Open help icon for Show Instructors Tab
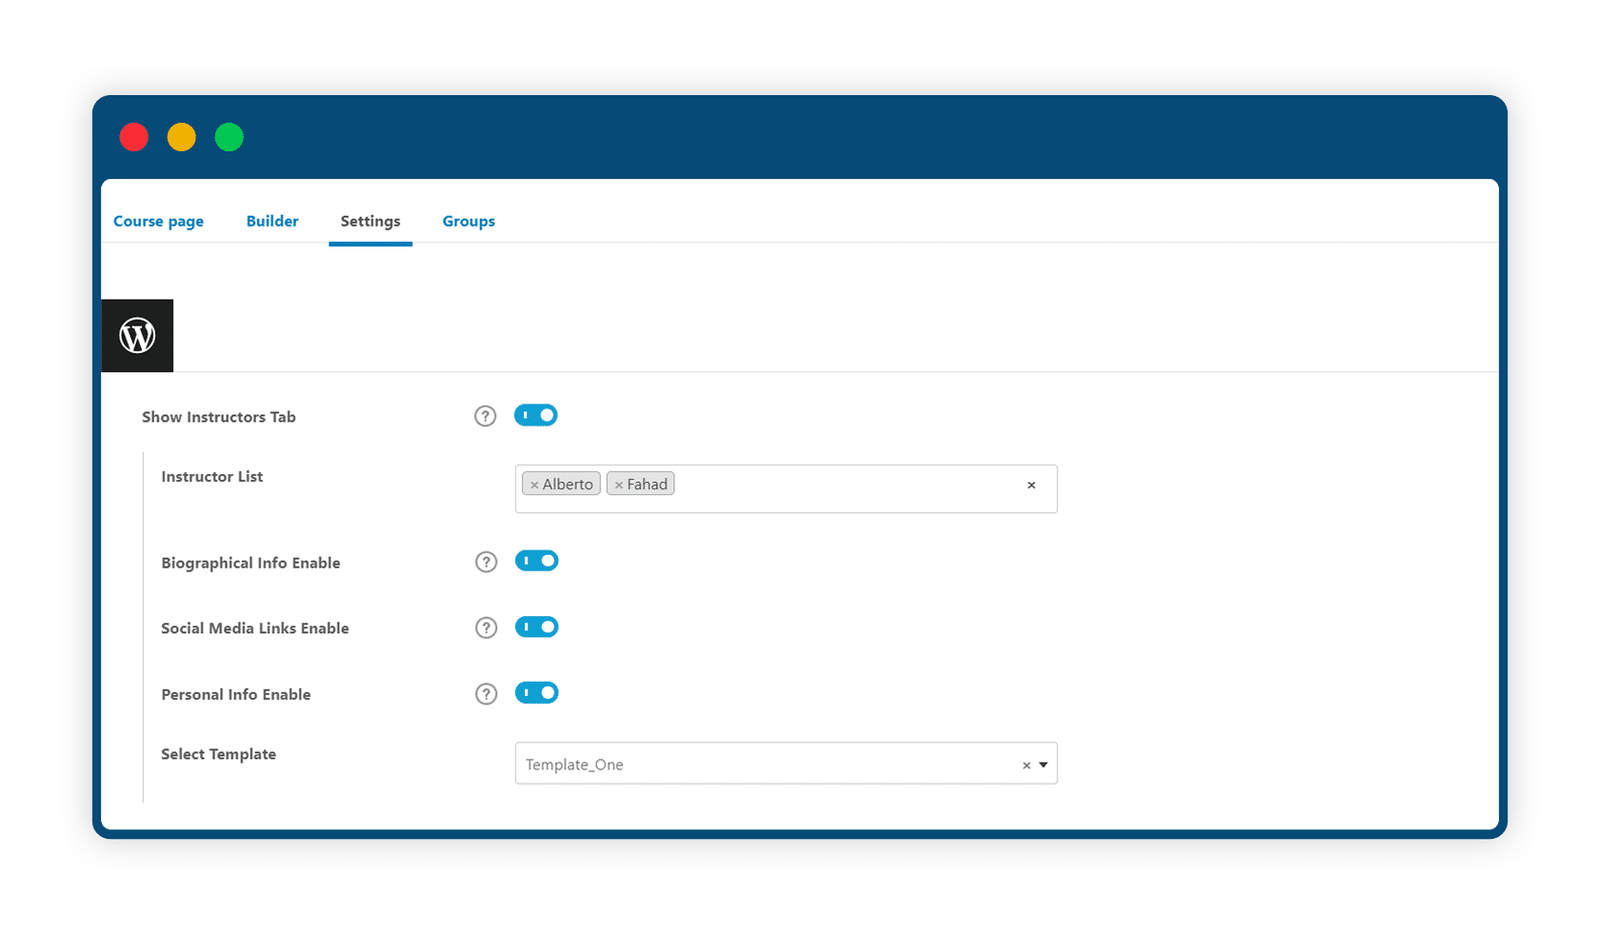This screenshot has width=1600, height=934. click(485, 416)
